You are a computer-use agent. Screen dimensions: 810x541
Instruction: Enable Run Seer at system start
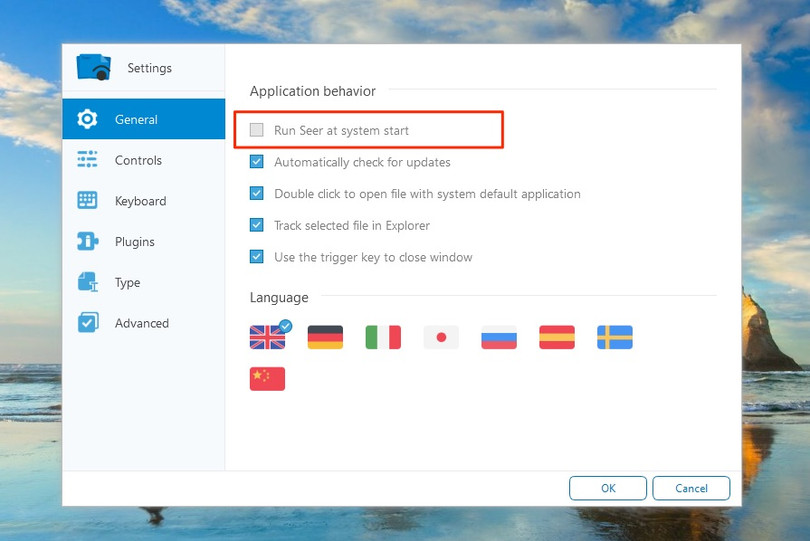[257, 130]
